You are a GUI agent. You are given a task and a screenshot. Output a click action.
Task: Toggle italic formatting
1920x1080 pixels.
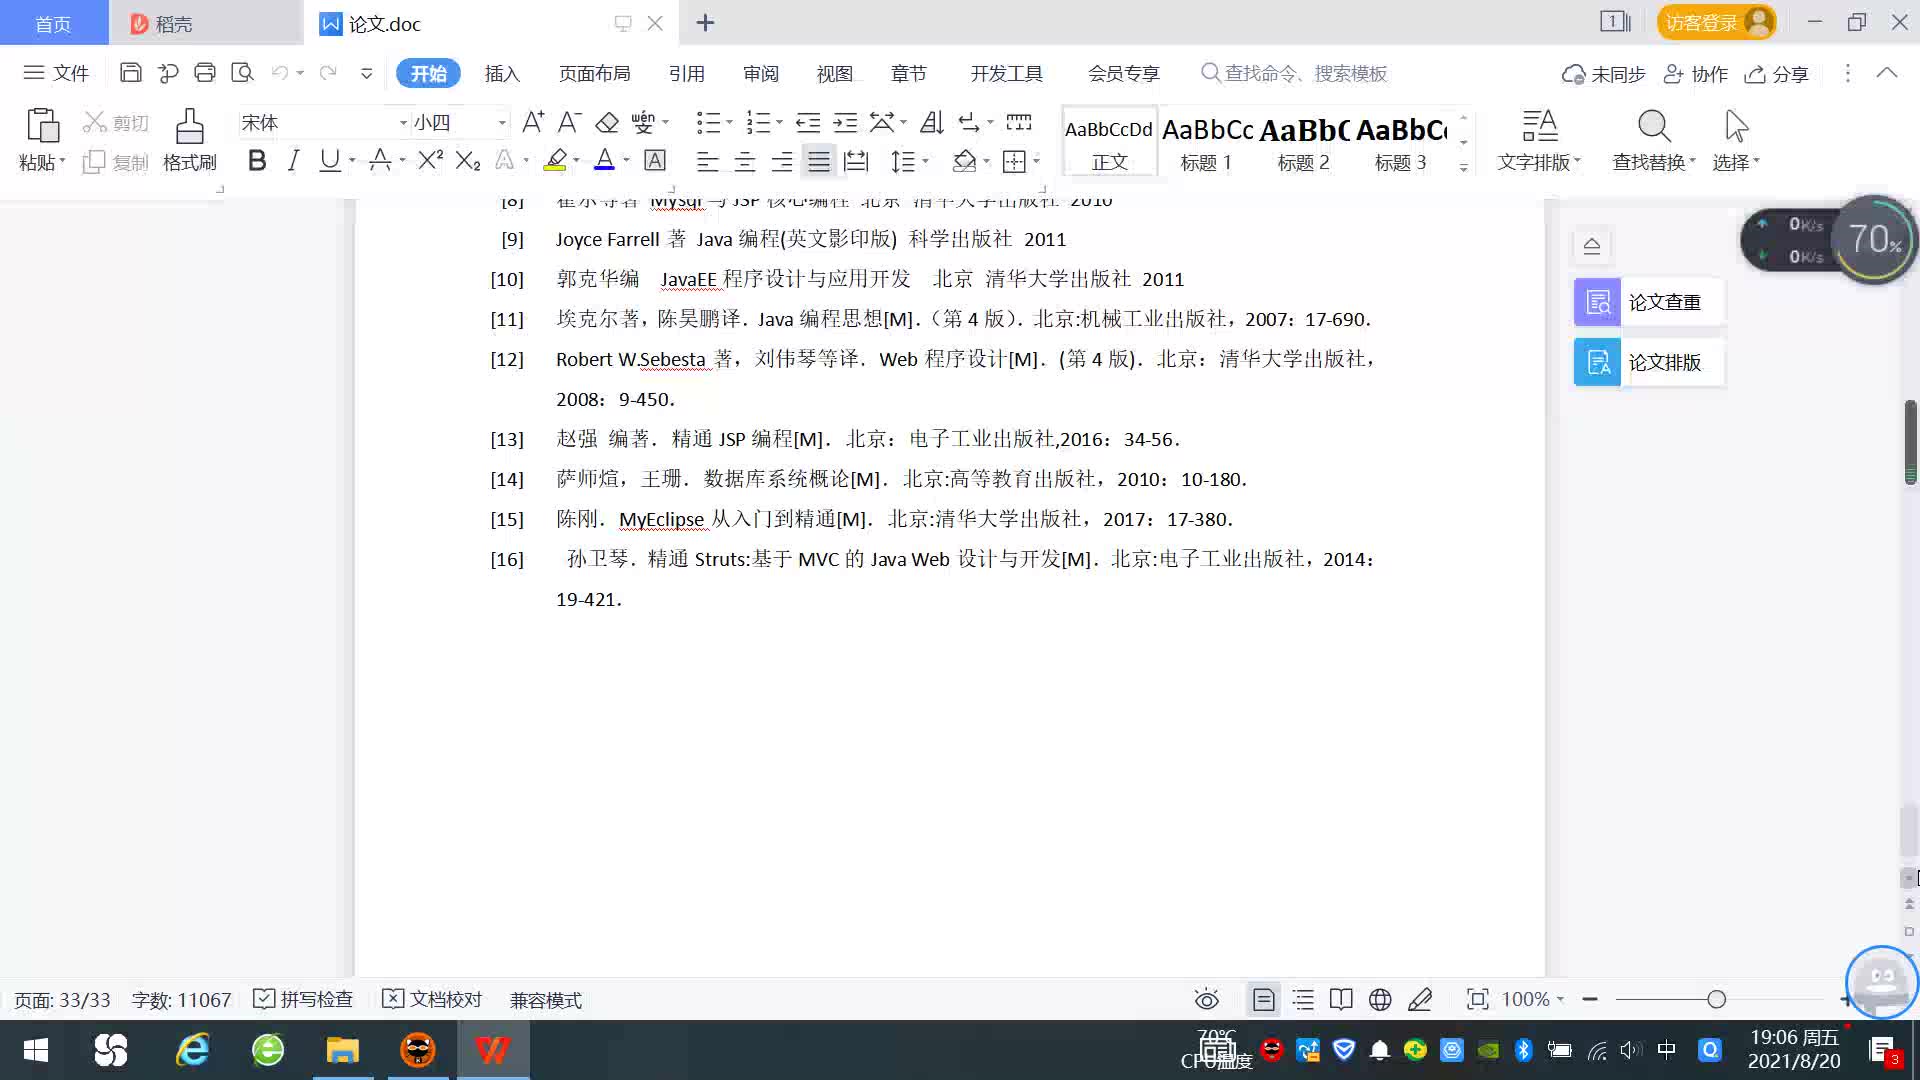[x=293, y=161]
